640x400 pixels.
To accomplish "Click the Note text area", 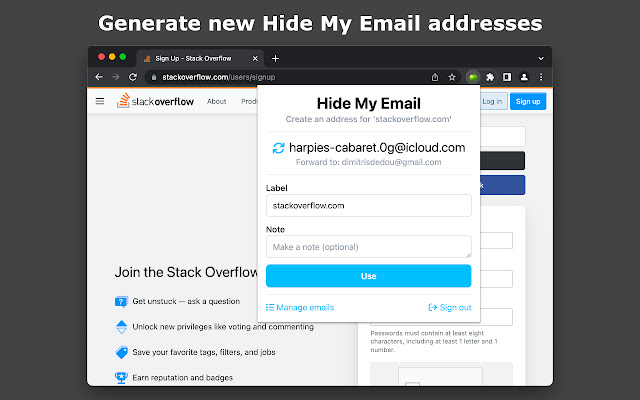I will pos(369,247).
